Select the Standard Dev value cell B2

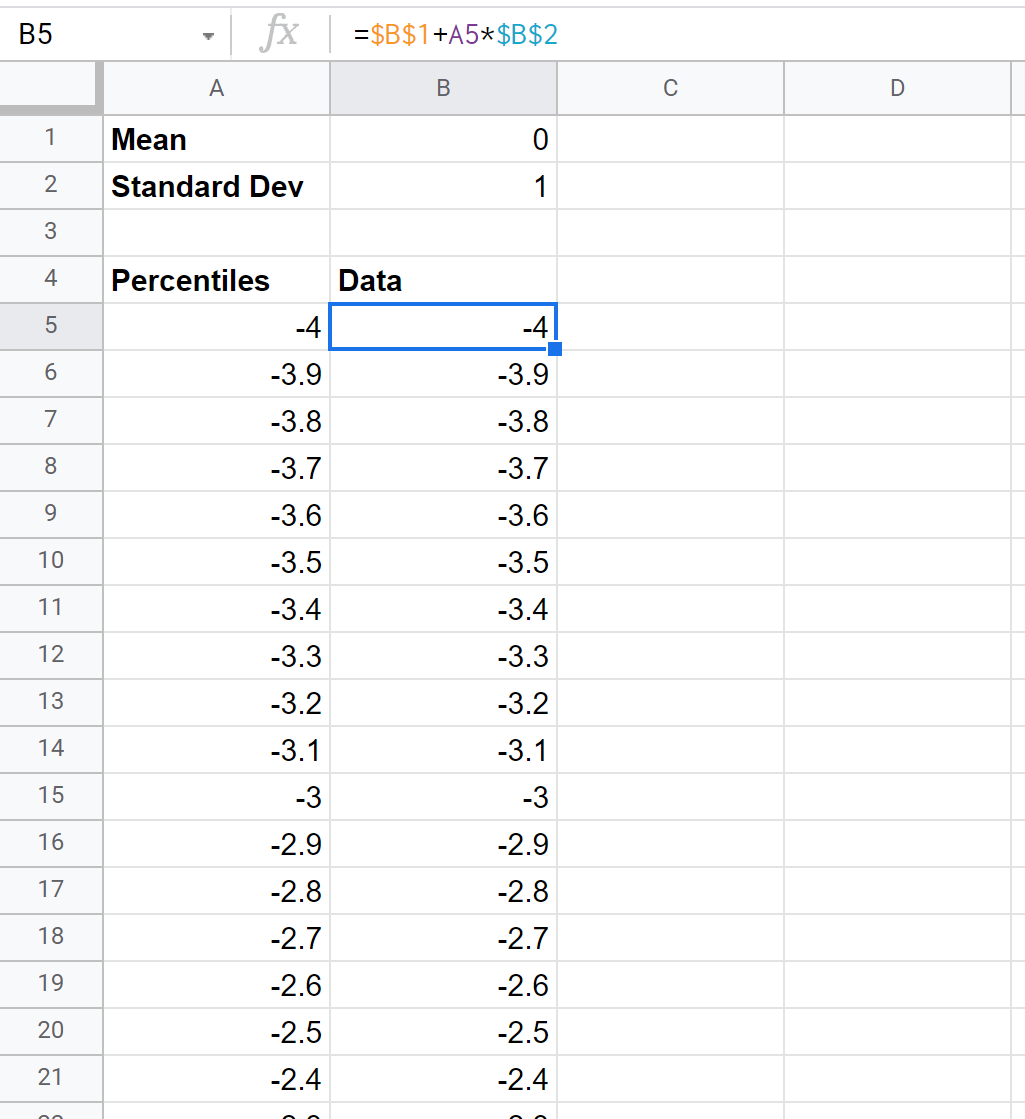click(443, 186)
